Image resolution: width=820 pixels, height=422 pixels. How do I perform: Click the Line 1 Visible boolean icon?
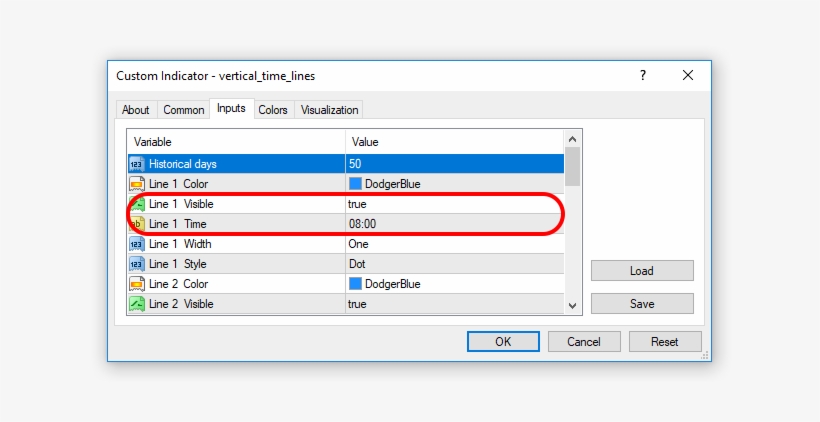tap(137, 204)
